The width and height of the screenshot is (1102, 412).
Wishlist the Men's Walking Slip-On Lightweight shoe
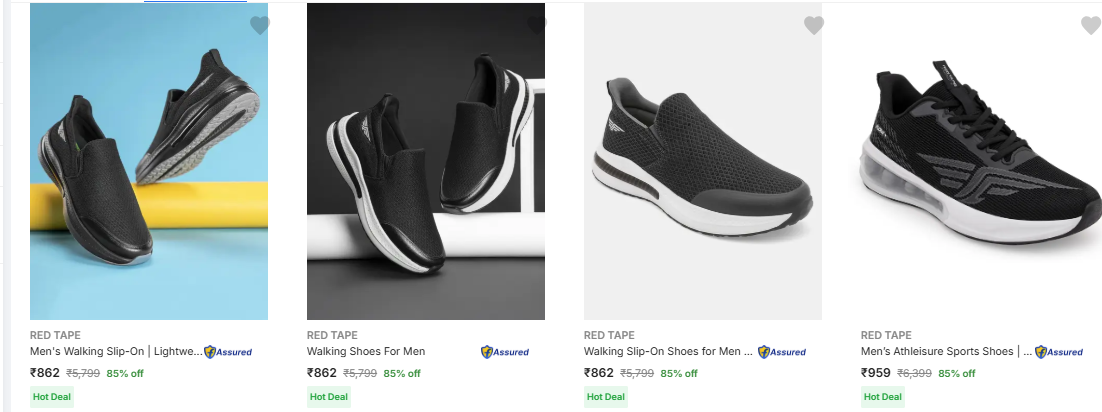click(260, 26)
